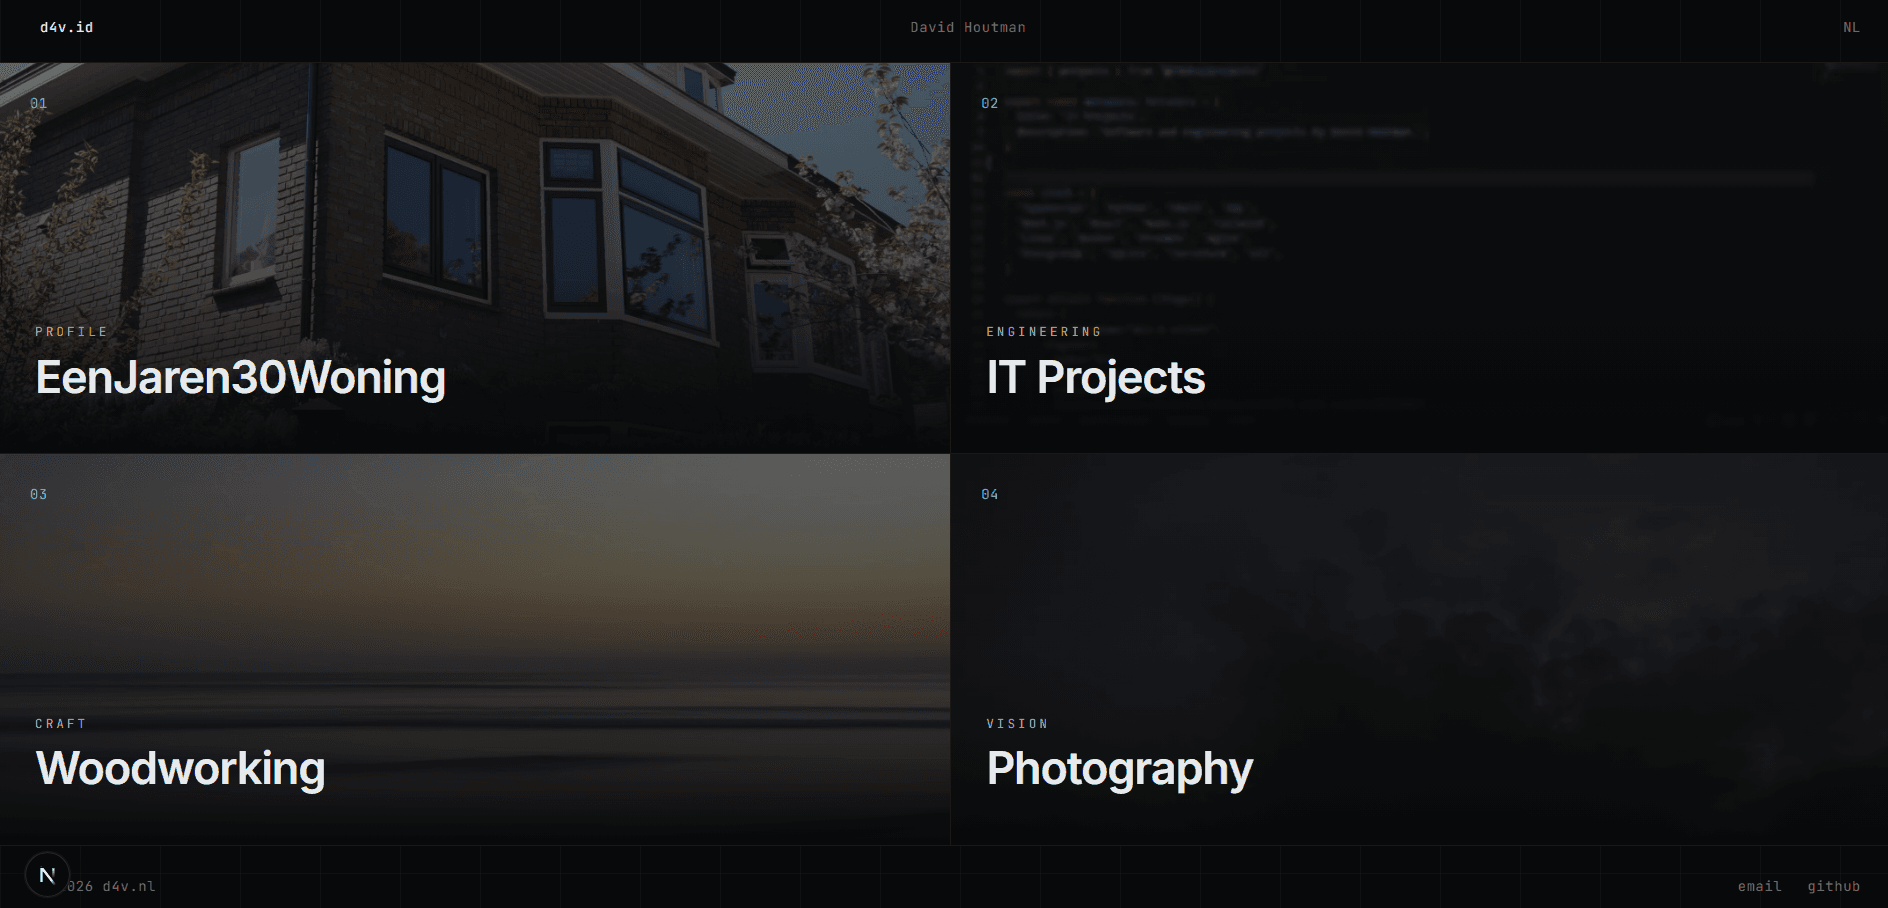The height and width of the screenshot is (908, 1888).
Task: Click the CRAFT label above Woodworking
Action: [61, 724]
